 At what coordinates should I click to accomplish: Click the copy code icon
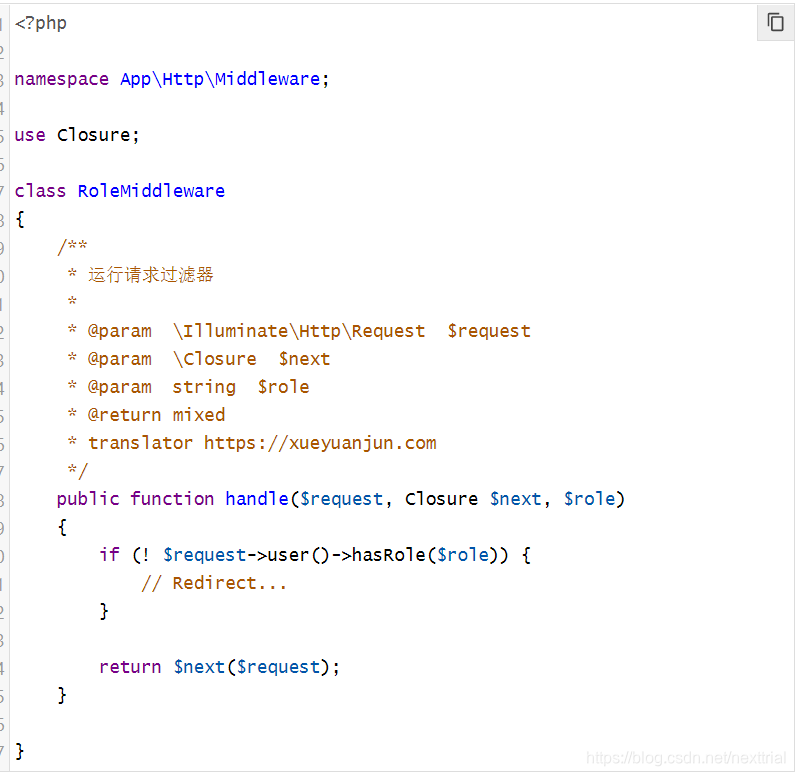[x=775, y=23]
